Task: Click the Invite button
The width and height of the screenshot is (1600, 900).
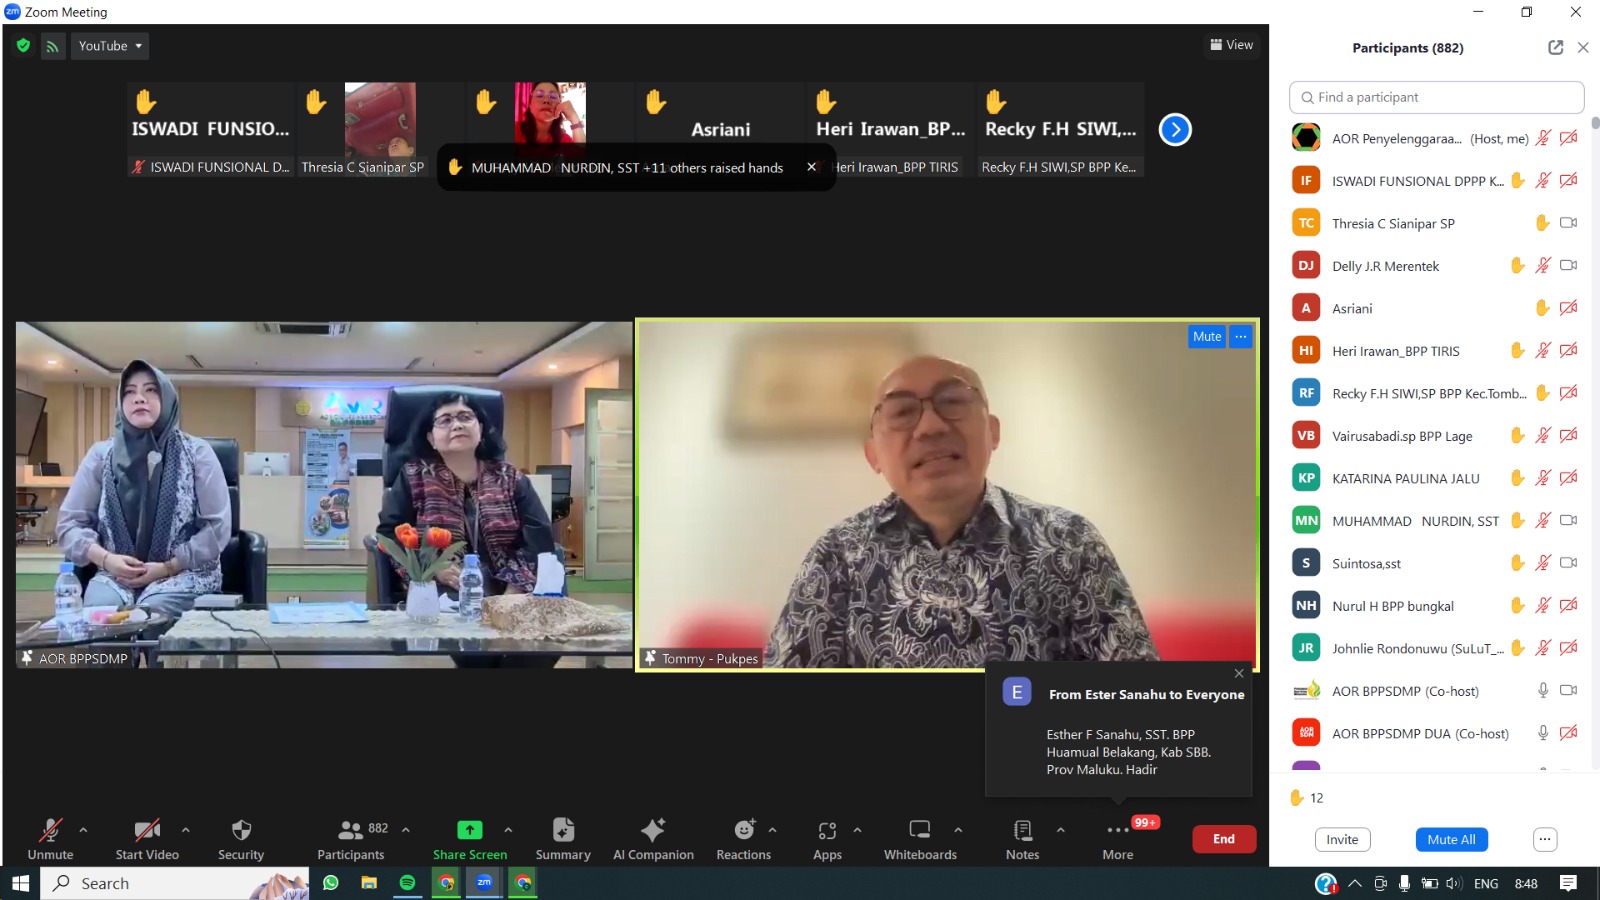Action: pyautogui.click(x=1342, y=839)
